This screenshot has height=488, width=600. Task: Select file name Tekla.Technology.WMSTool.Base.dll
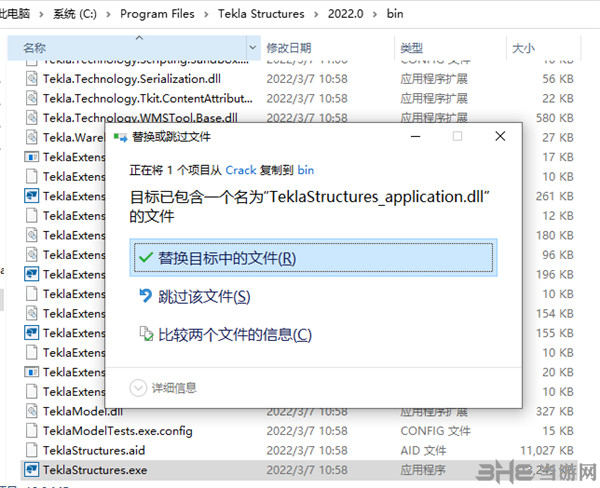(x=140, y=118)
